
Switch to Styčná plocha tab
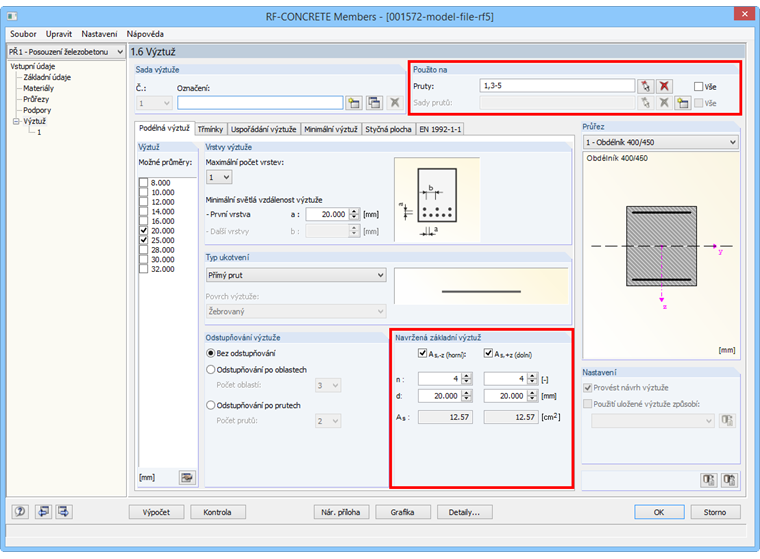(388, 129)
